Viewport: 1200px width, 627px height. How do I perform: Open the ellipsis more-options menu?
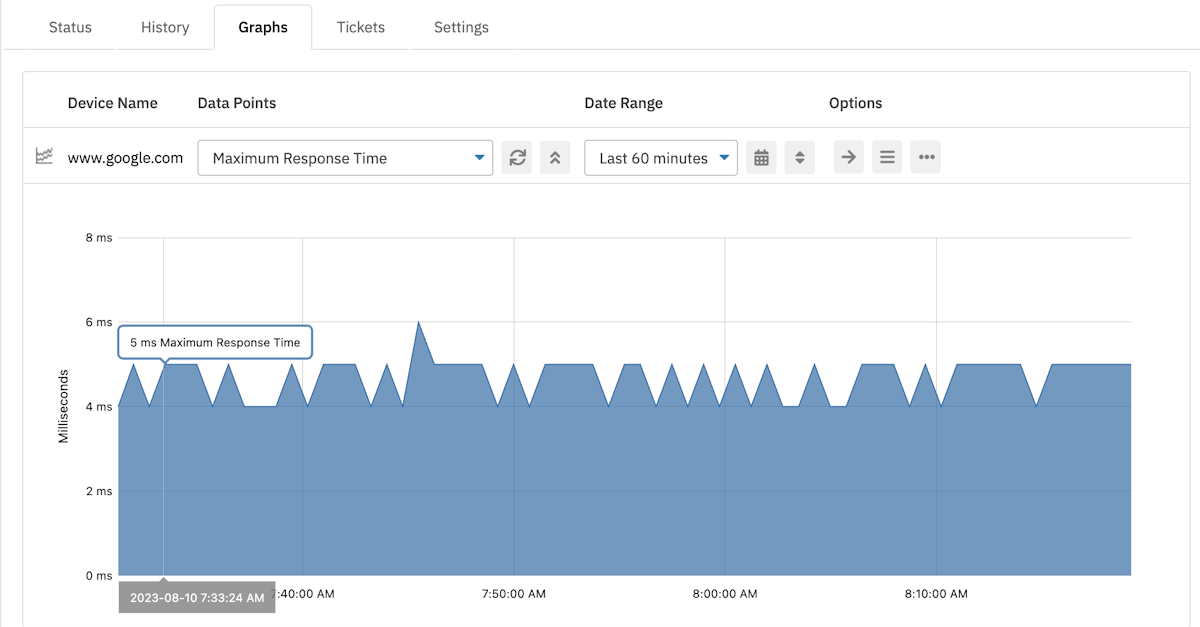[x=925, y=157]
